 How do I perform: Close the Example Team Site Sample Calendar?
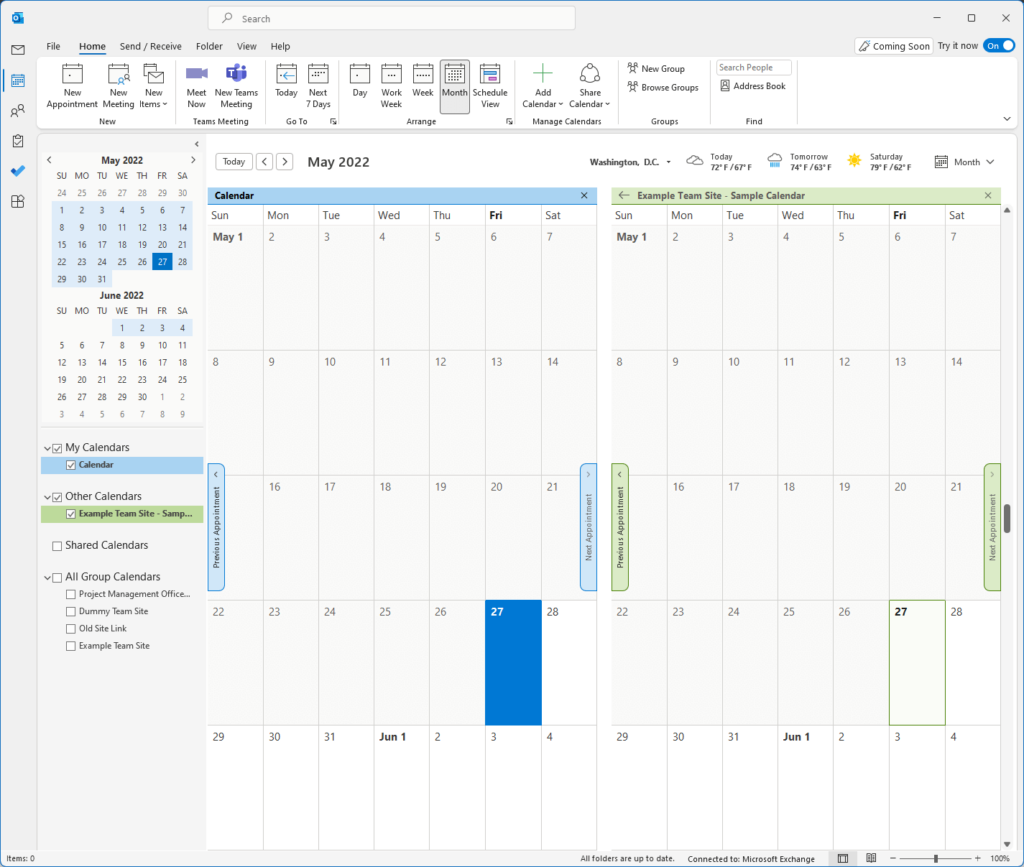(988, 195)
